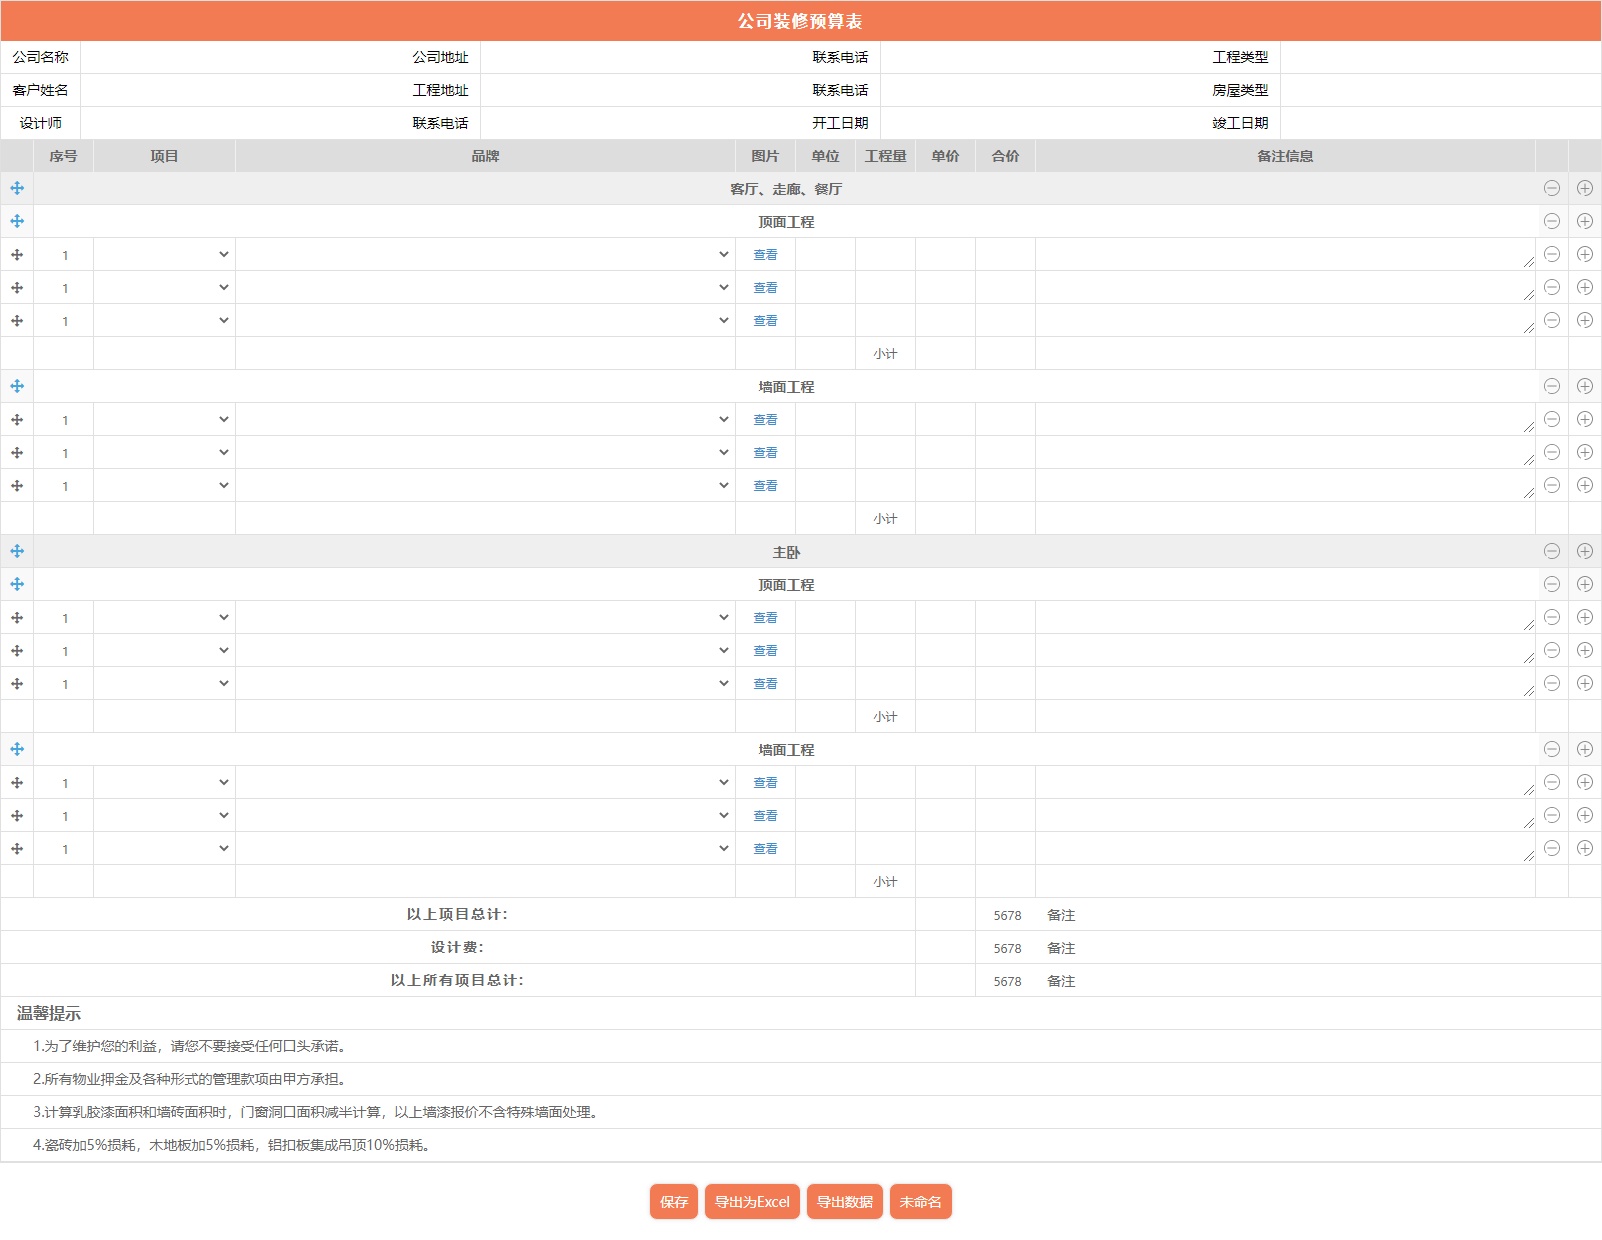
Task: Click the 5678 value in 以上所有项目总计 row
Action: pyautogui.click(x=1007, y=981)
